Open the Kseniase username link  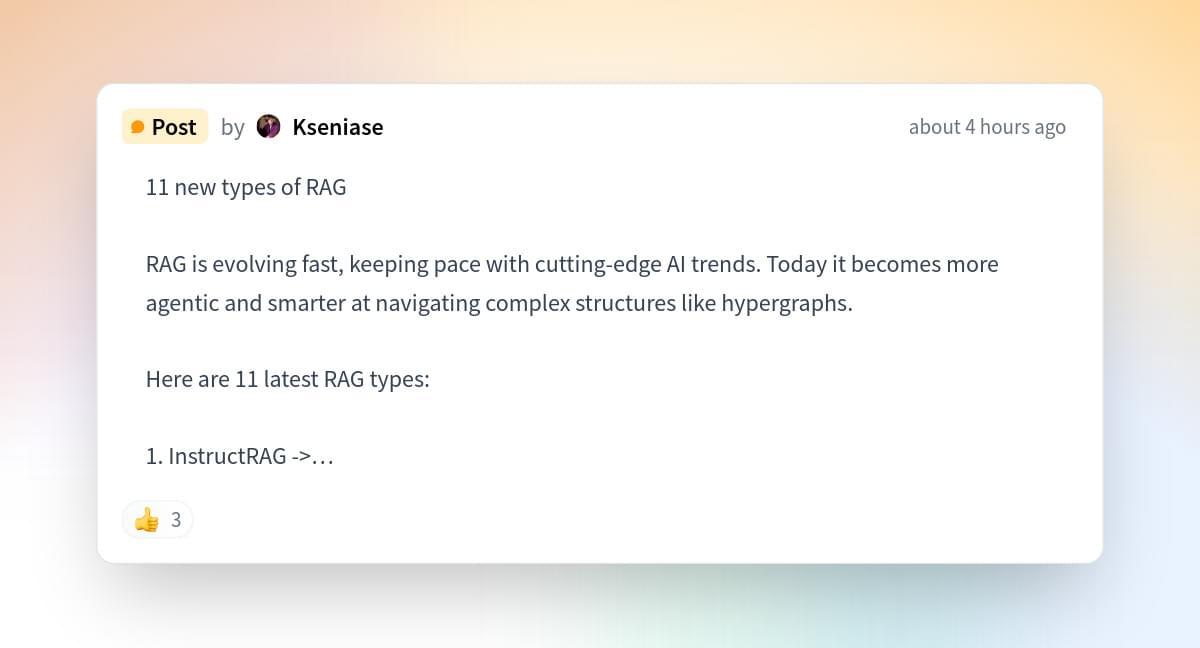(x=337, y=127)
